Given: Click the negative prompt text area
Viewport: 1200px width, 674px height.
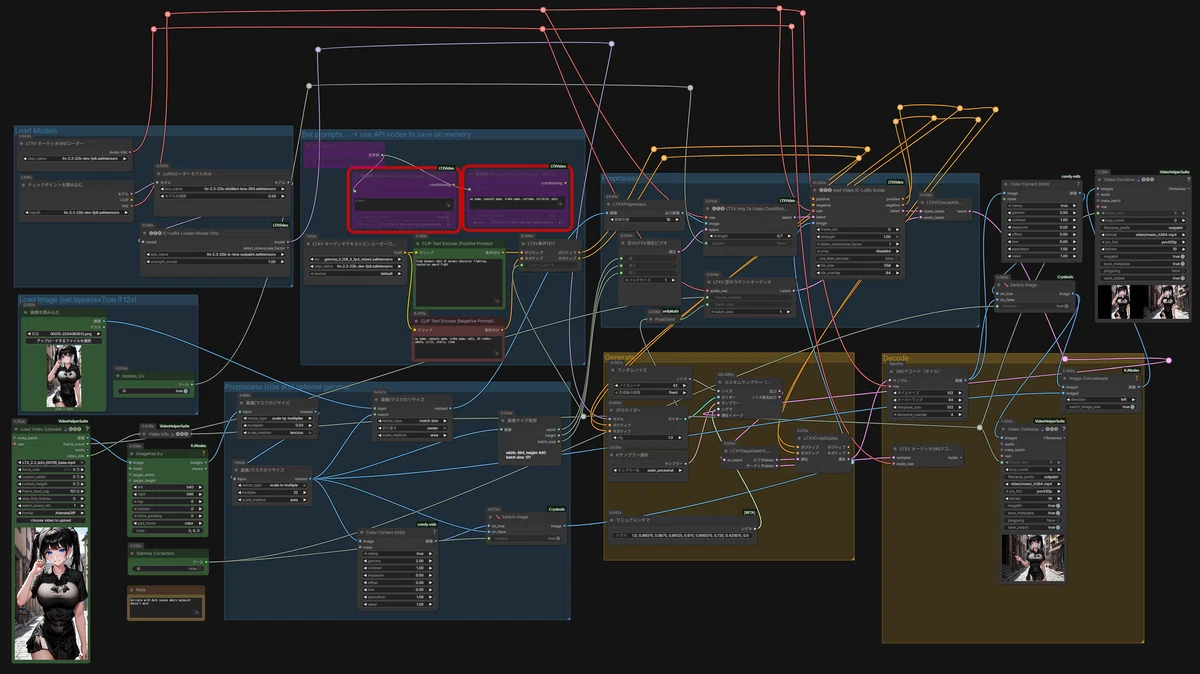Looking at the screenshot, I should click(x=459, y=346).
